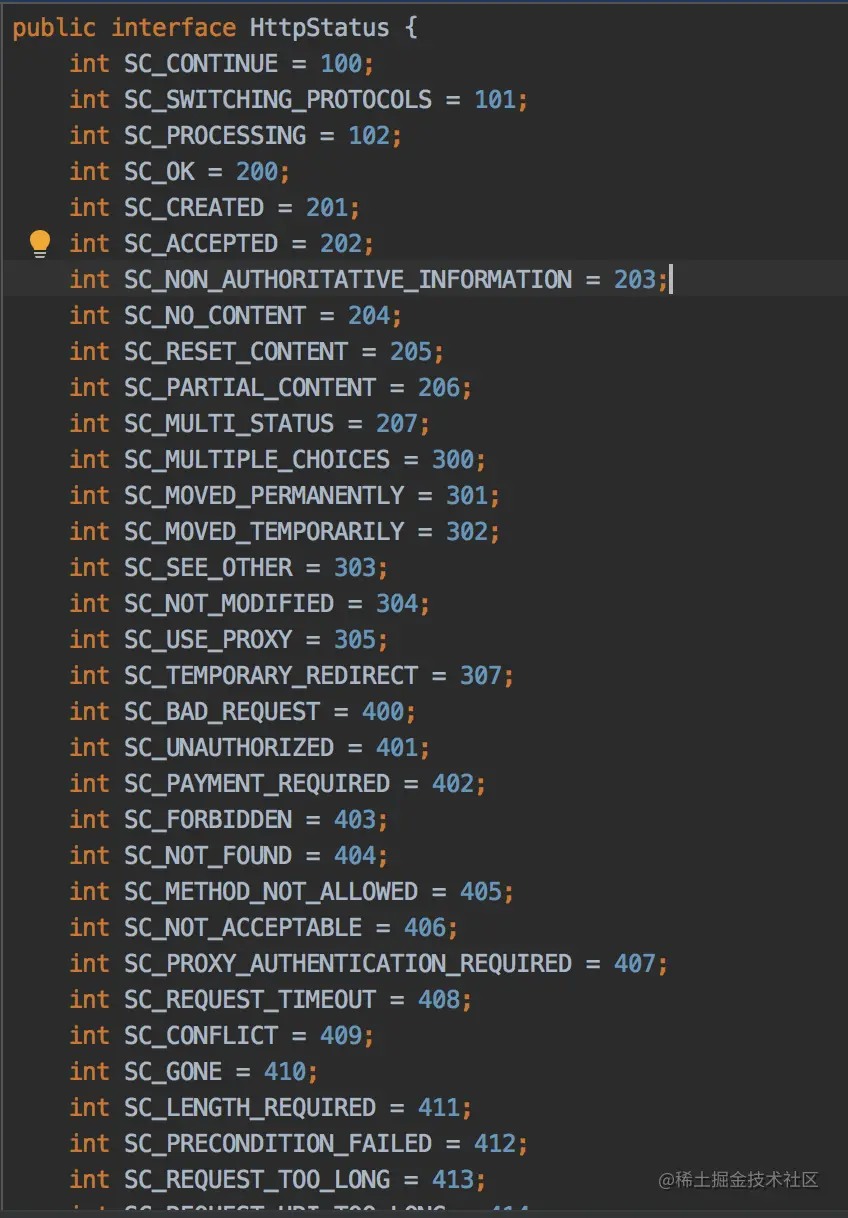Click the SC_REQUEST_TIMEOUT constant
Image resolution: width=848 pixels, height=1218 pixels.
pos(250,999)
